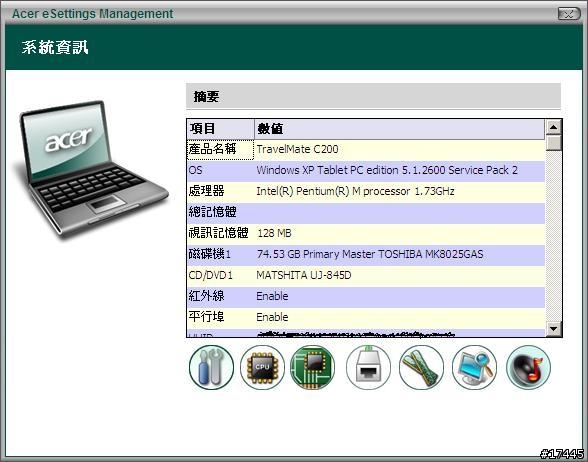Select the 總記憶體 row label

tap(212, 212)
